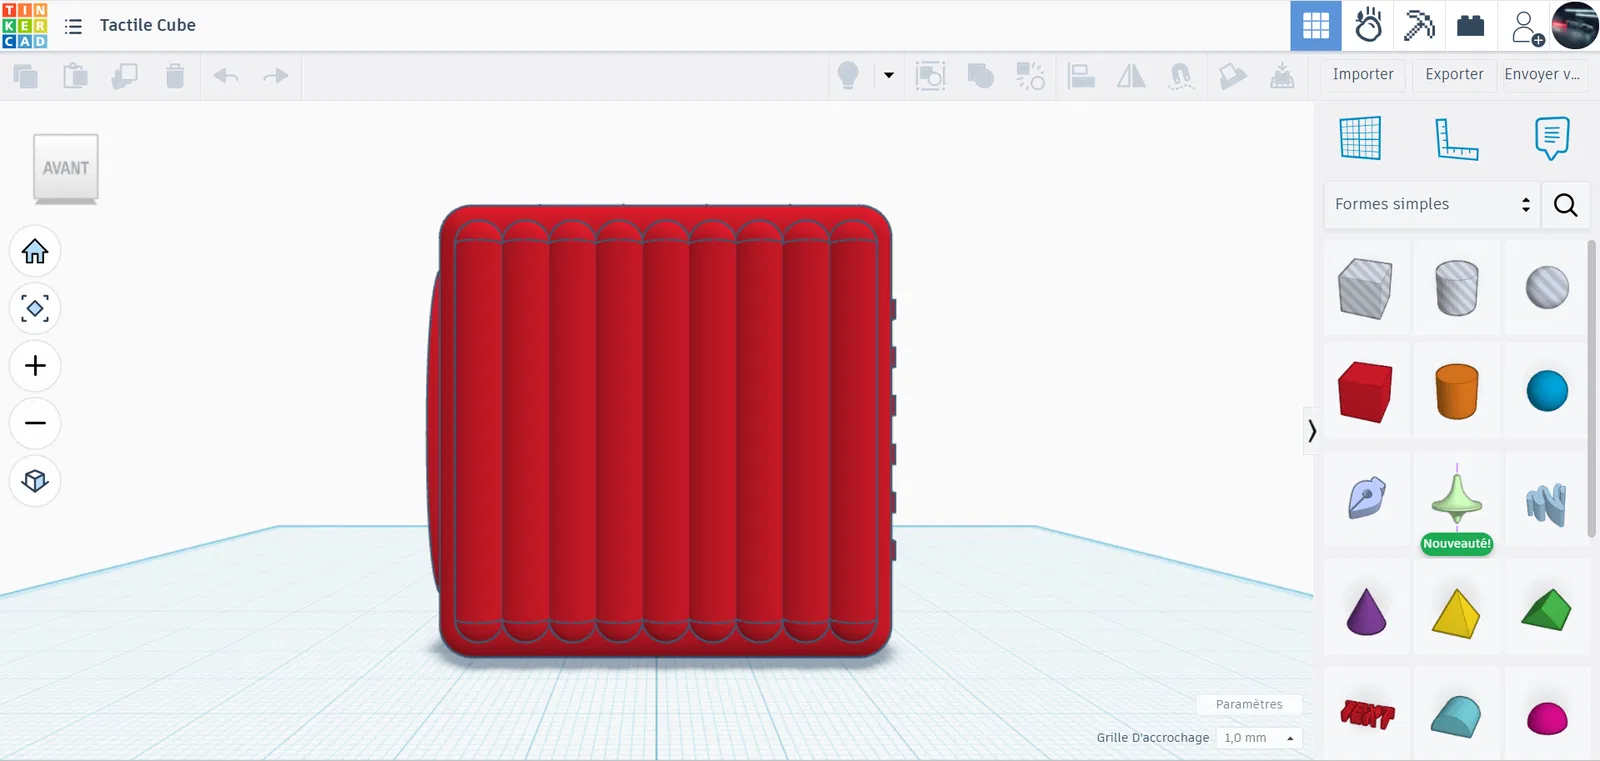The height and width of the screenshot is (761, 1600).
Task: Select the Workplane tool
Action: tap(1360, 138)
